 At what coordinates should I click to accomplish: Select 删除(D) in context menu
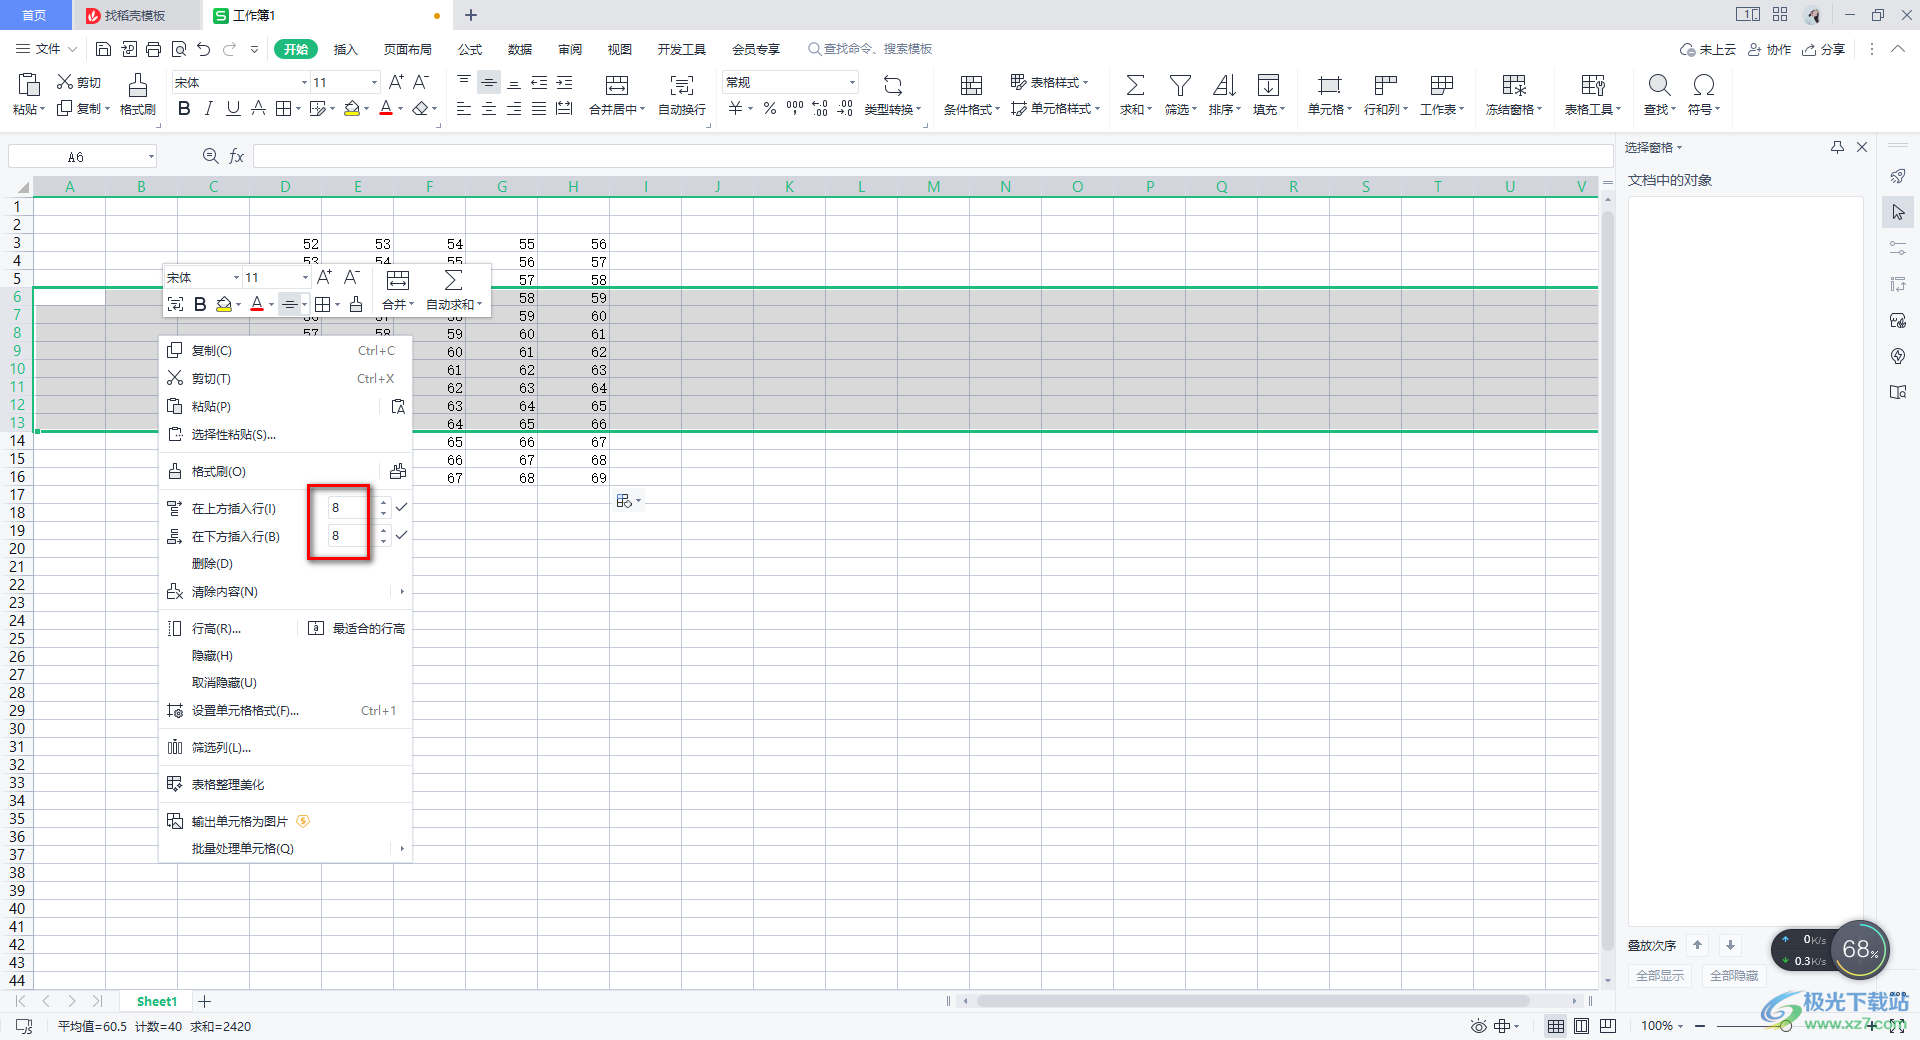pyautogui.click(x=285, y=564)
